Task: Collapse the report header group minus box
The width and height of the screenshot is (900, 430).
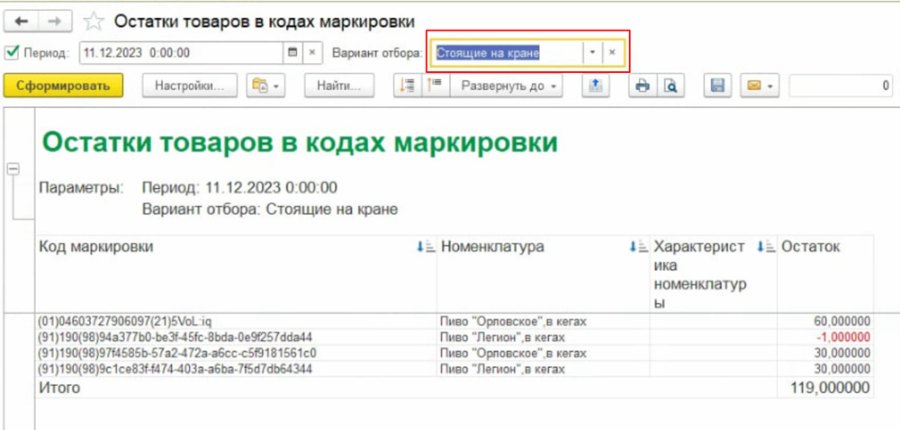Action: click(x=13, y=168)
